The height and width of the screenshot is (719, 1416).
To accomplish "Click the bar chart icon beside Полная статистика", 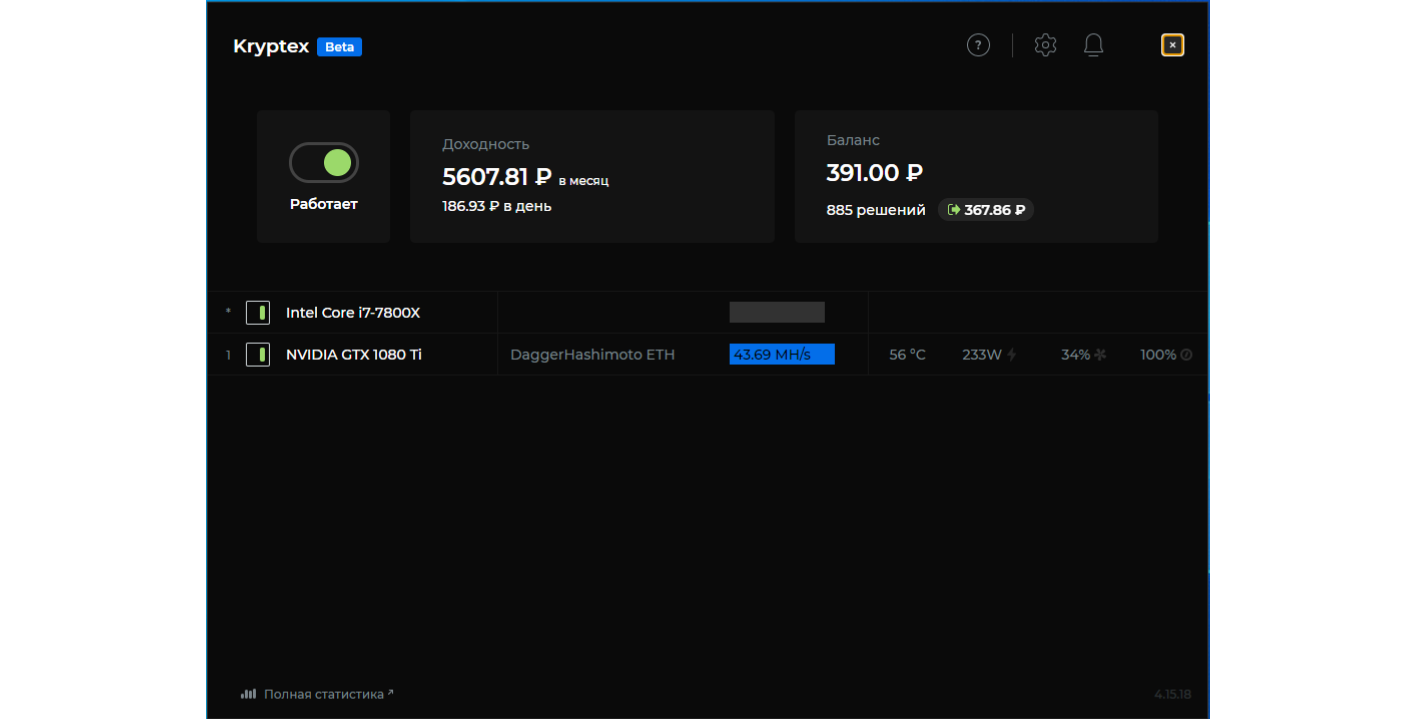I will tap(248, 694).
